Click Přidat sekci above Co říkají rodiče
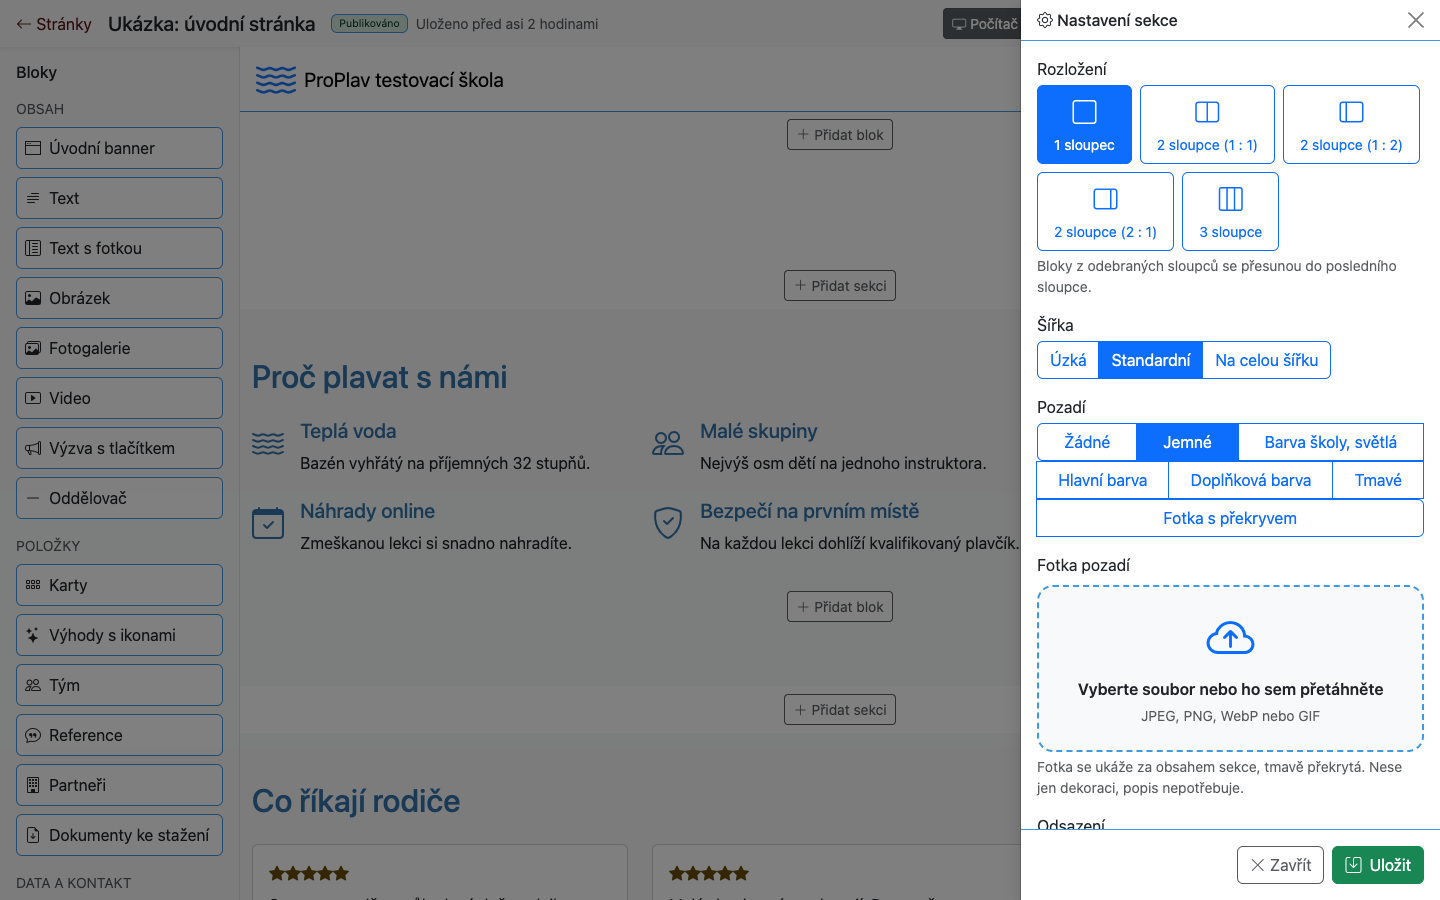1440x900 pixels. (840, 710)
